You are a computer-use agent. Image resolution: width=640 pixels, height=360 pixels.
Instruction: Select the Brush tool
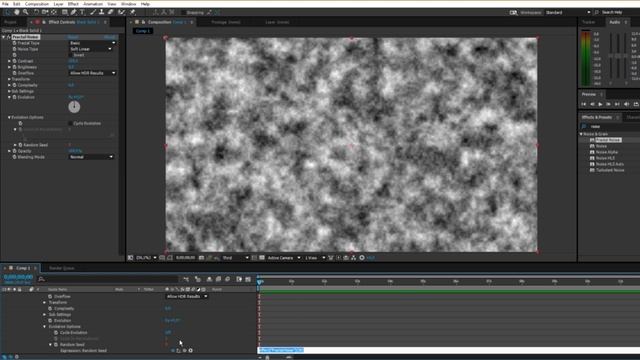point(93,12)
